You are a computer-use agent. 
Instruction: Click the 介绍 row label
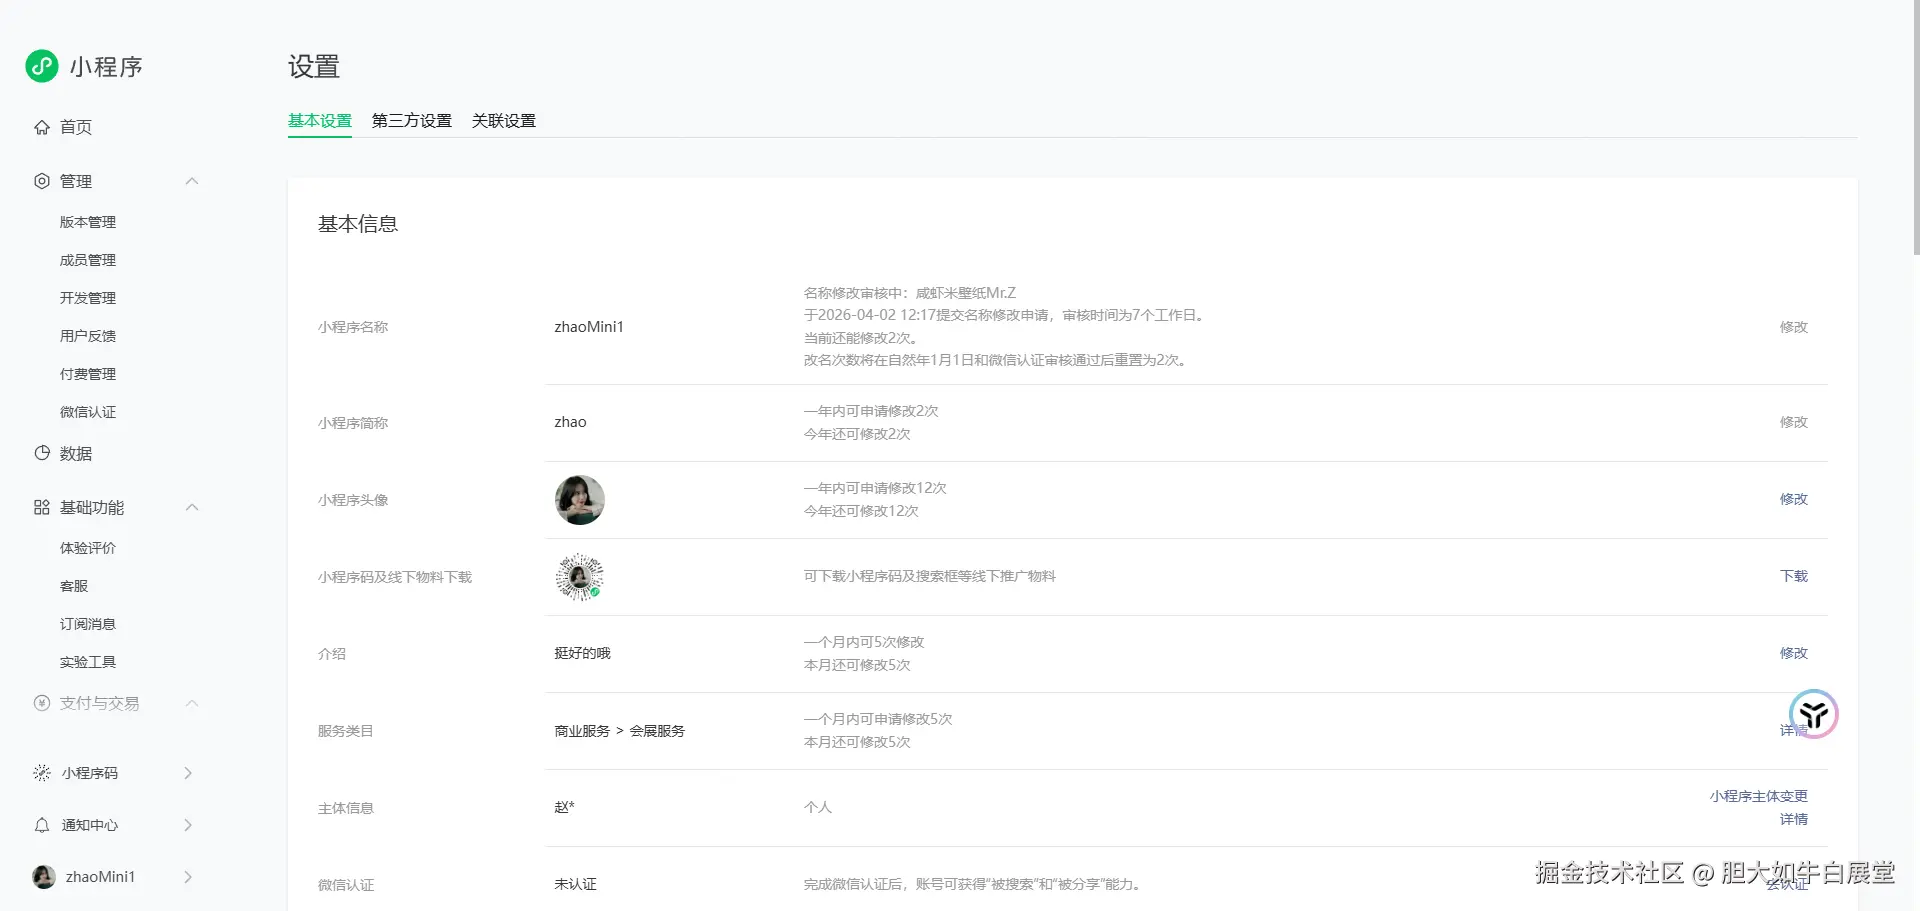pos(332,654)
